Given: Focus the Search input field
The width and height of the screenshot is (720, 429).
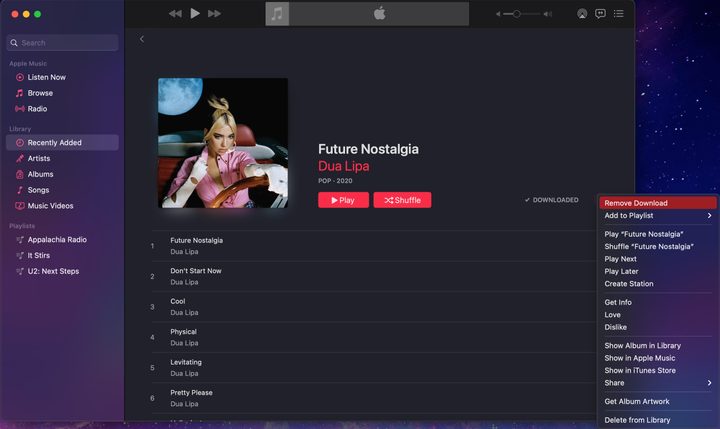Looking at the screenshot, I should coord(62,43).
